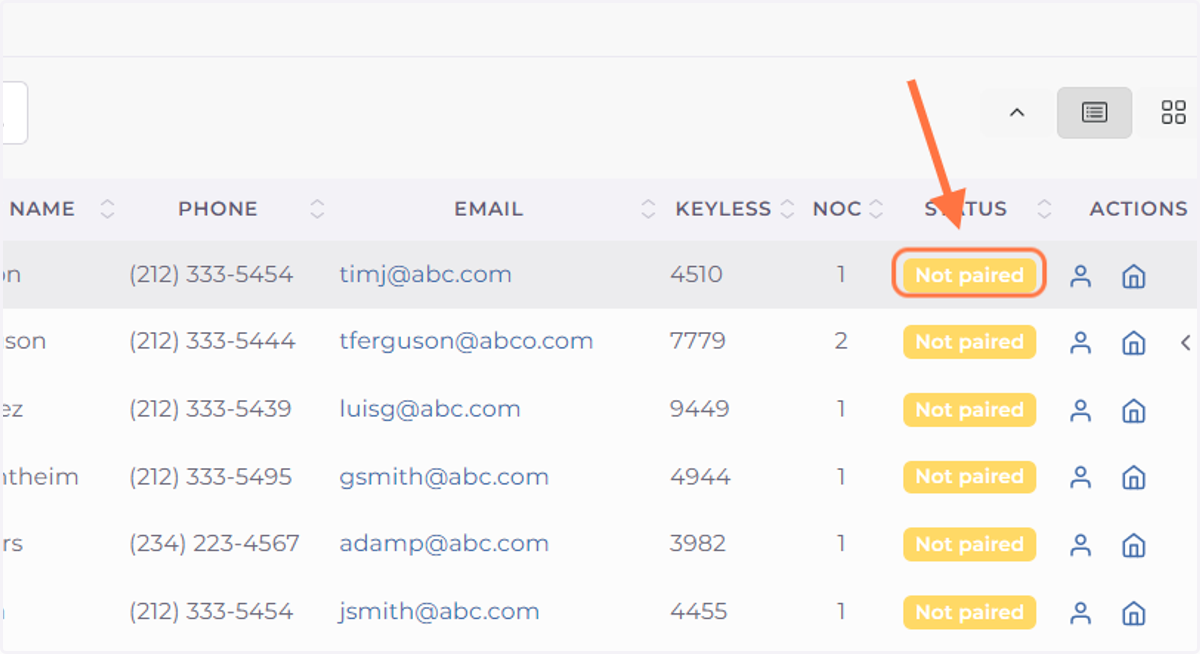Open home icon in adamp@abc.com row

[x=1133, y=545]
